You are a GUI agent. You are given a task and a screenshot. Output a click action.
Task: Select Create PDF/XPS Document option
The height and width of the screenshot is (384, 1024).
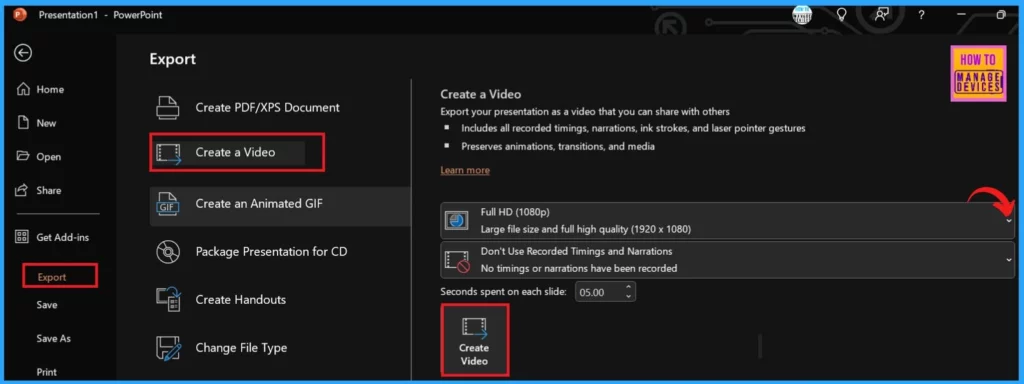click(280, 108)
